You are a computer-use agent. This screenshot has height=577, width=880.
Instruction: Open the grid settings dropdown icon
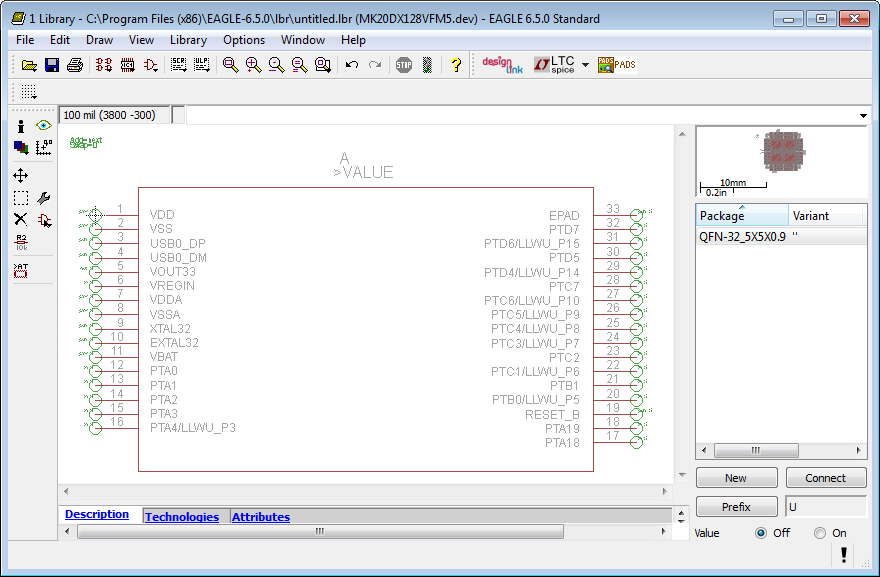click(29, 91)
